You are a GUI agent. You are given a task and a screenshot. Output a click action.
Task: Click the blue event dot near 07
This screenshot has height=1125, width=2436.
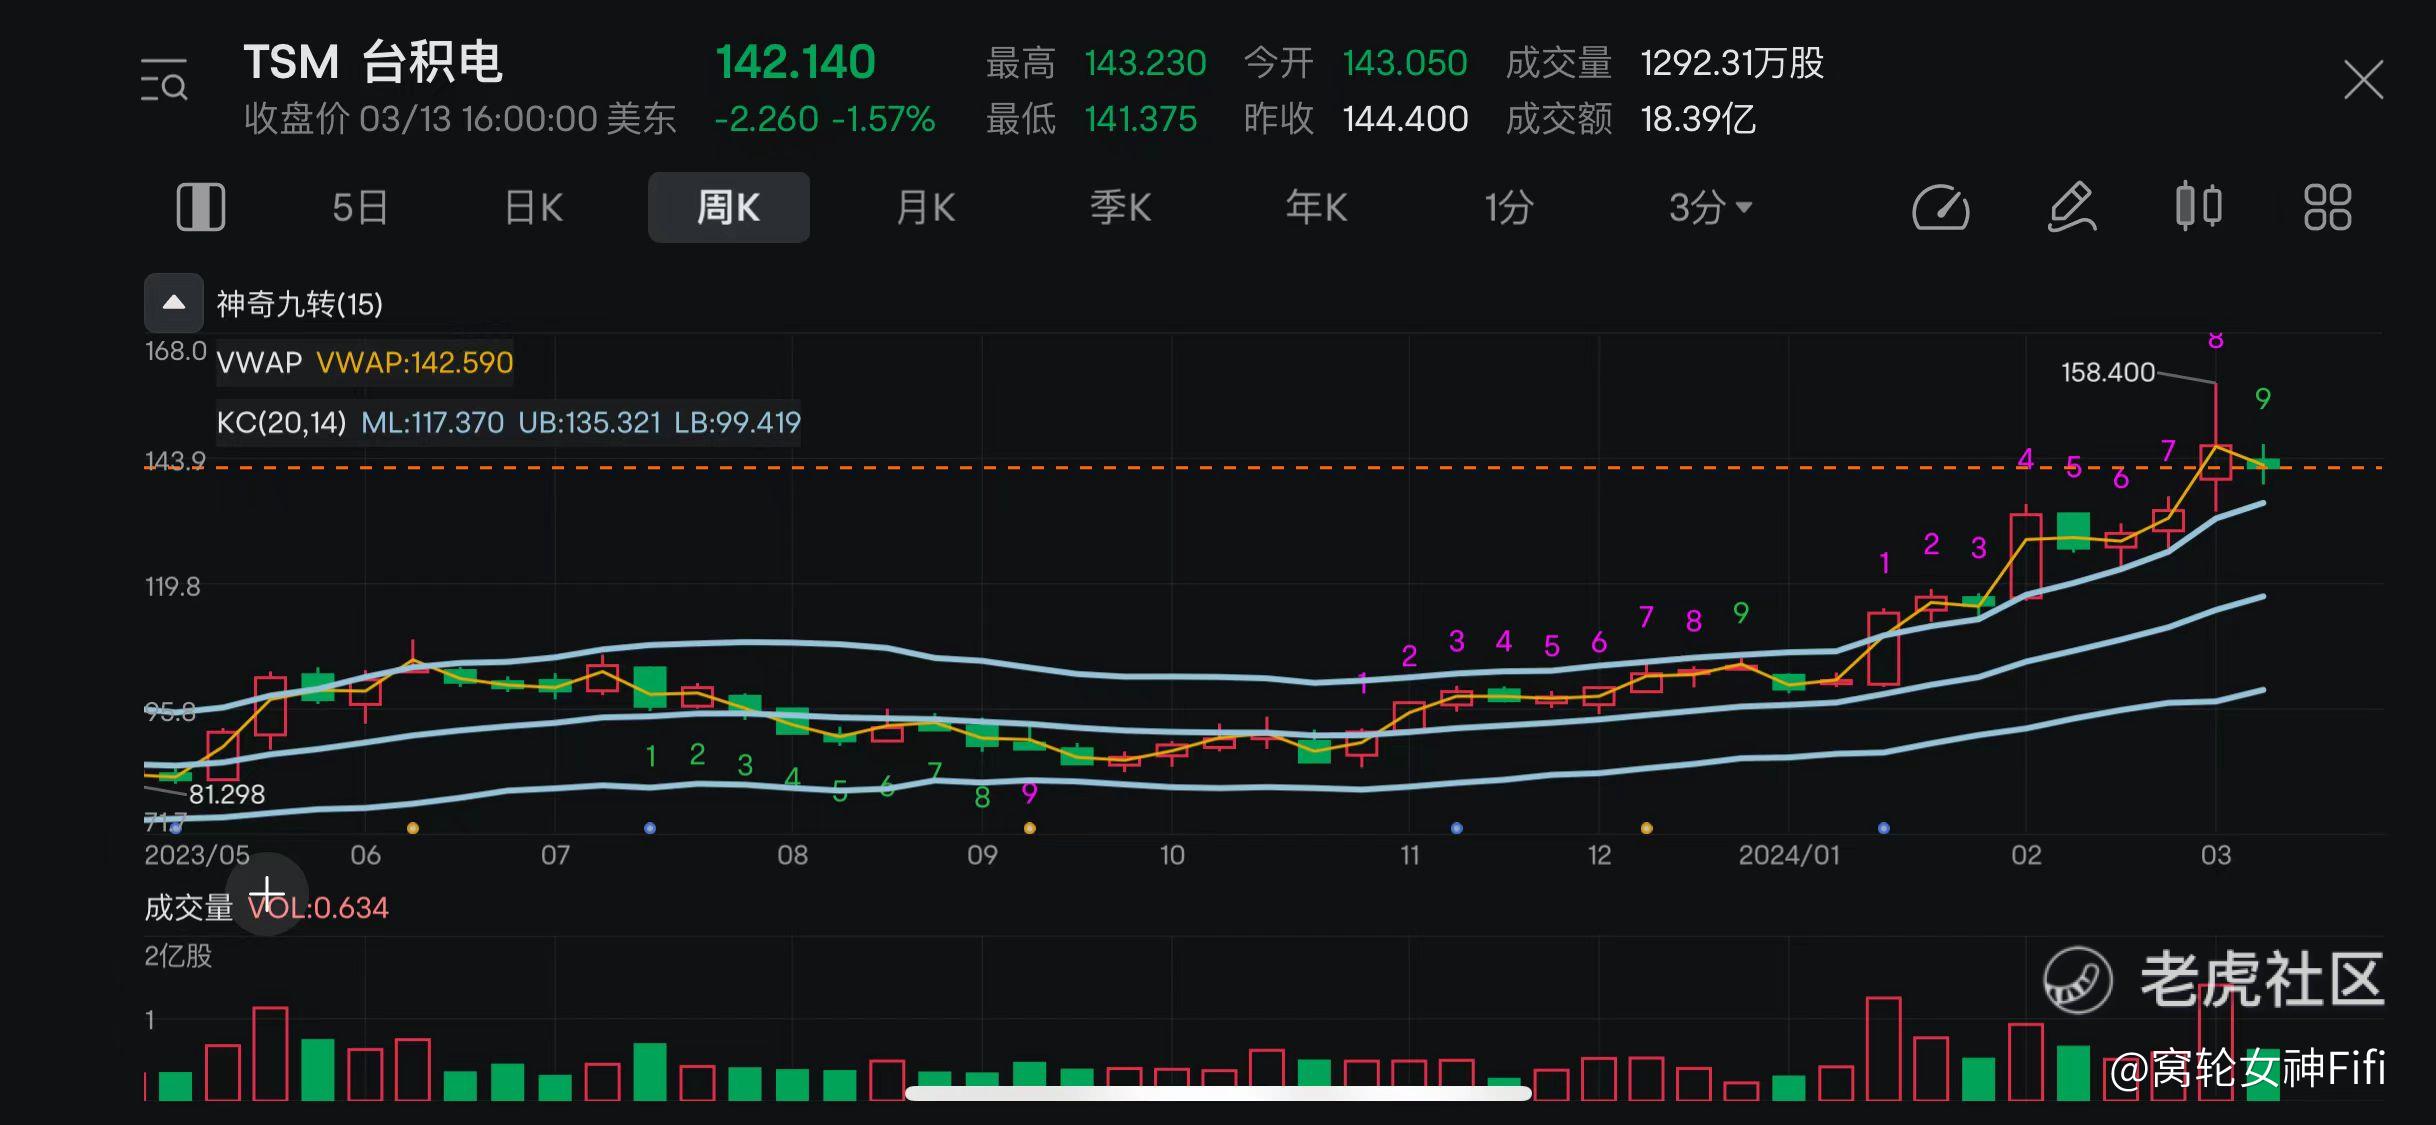coord(650,828)
